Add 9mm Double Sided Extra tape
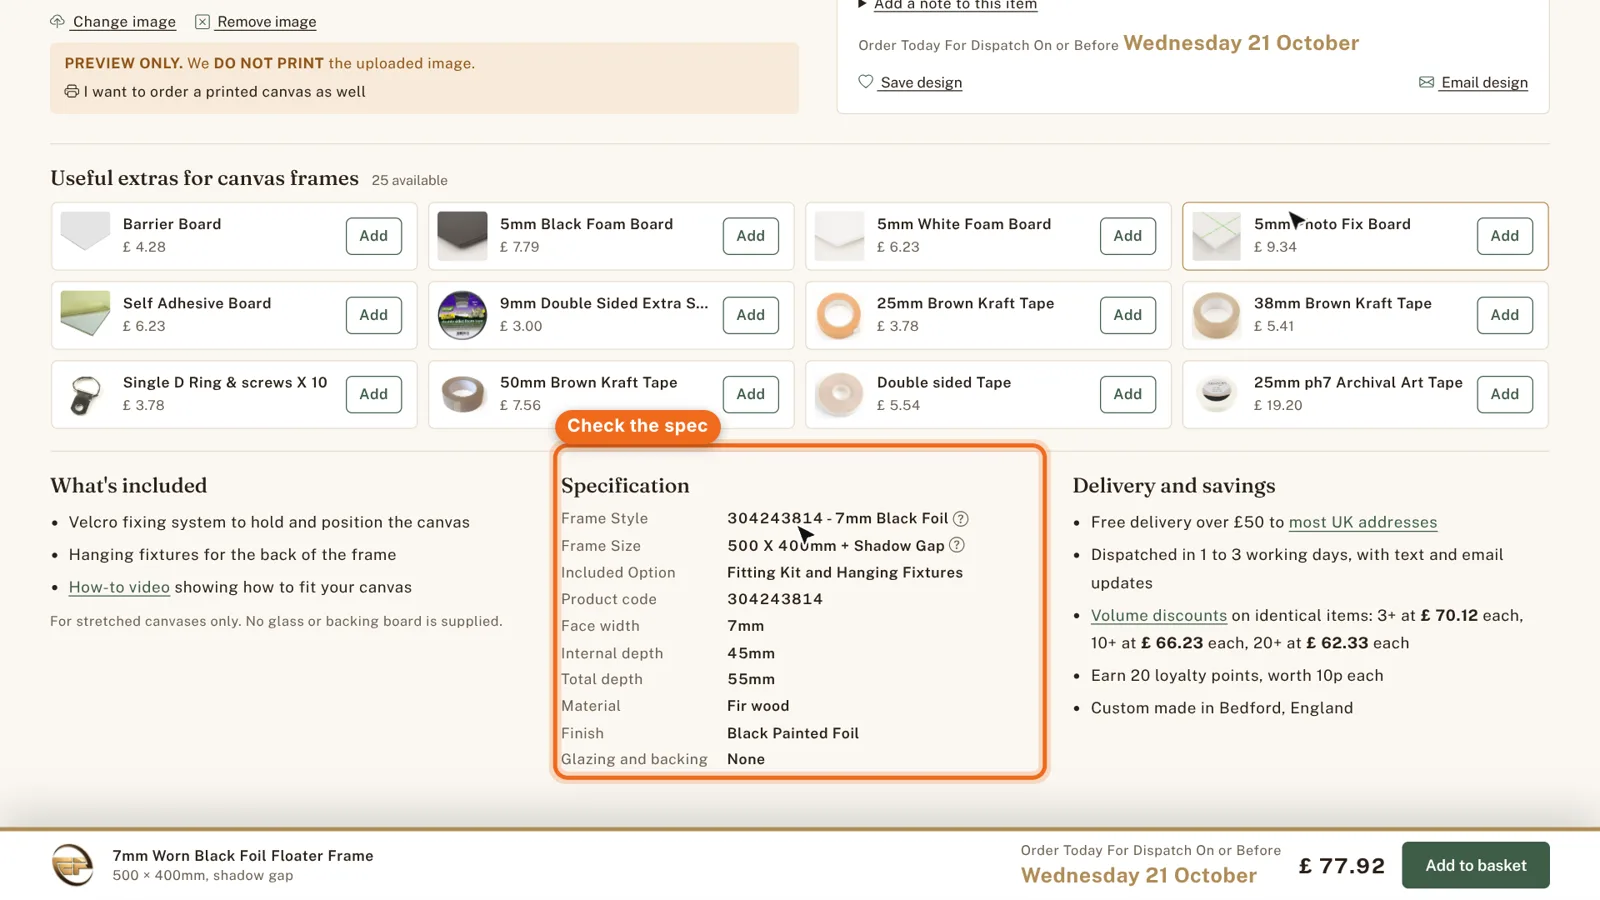Viewport: 1600px width, 900px height. (x=751, y=315)
